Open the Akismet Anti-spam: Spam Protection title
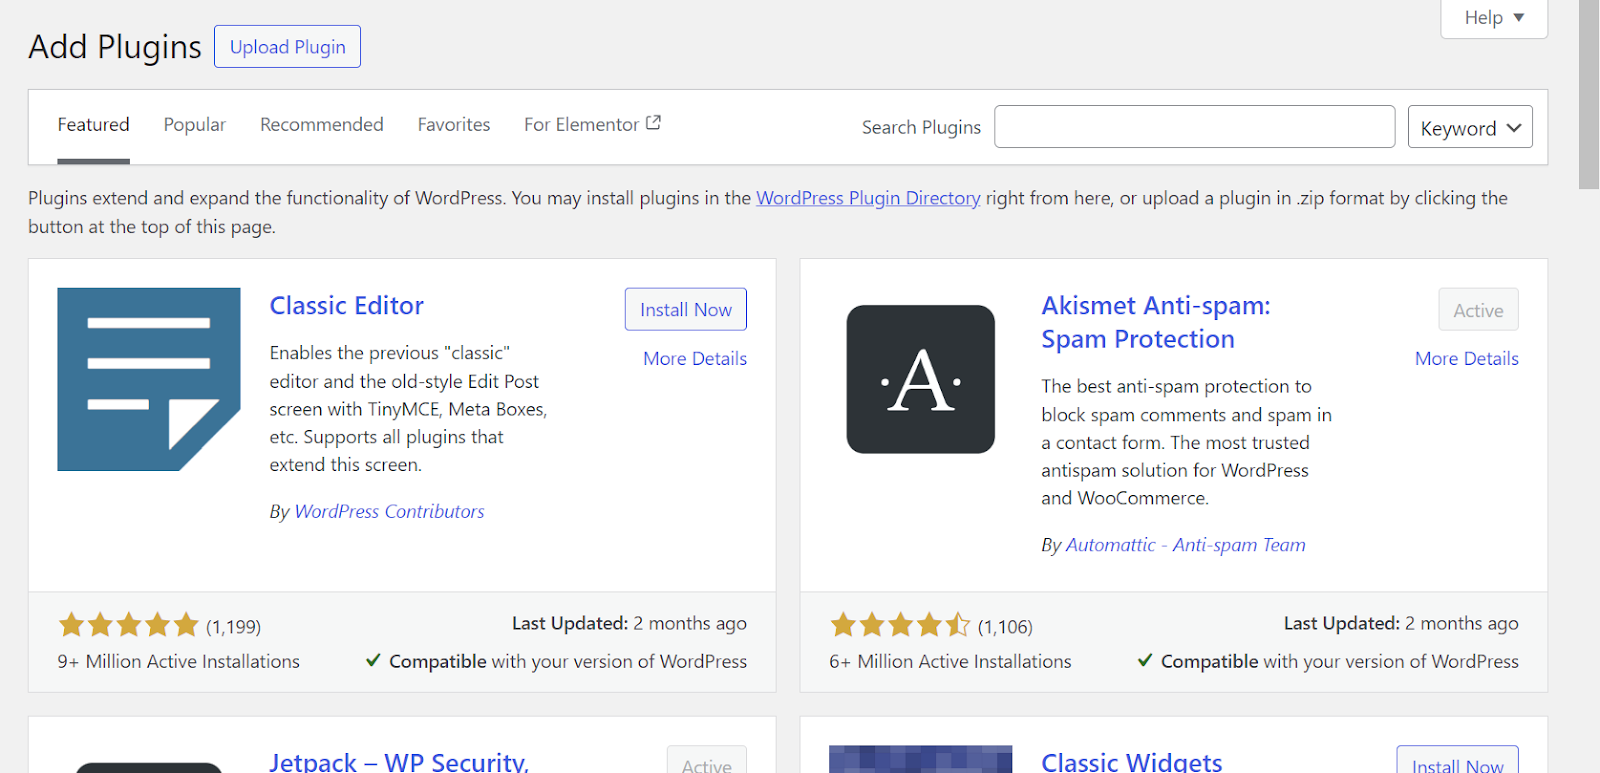This screenshot has width=1600, height=773. [1156, 322]
